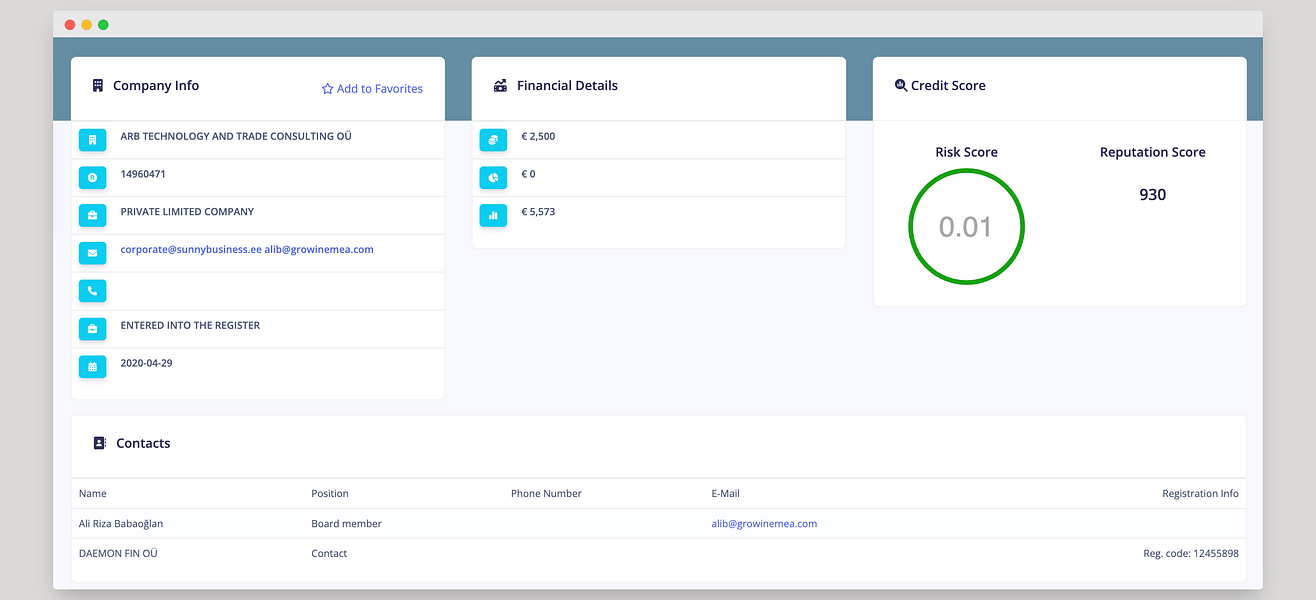This screenshot has height=600, width=1316.
Task: Click the Company Info header building icon
Action: [x=98, y=86]
